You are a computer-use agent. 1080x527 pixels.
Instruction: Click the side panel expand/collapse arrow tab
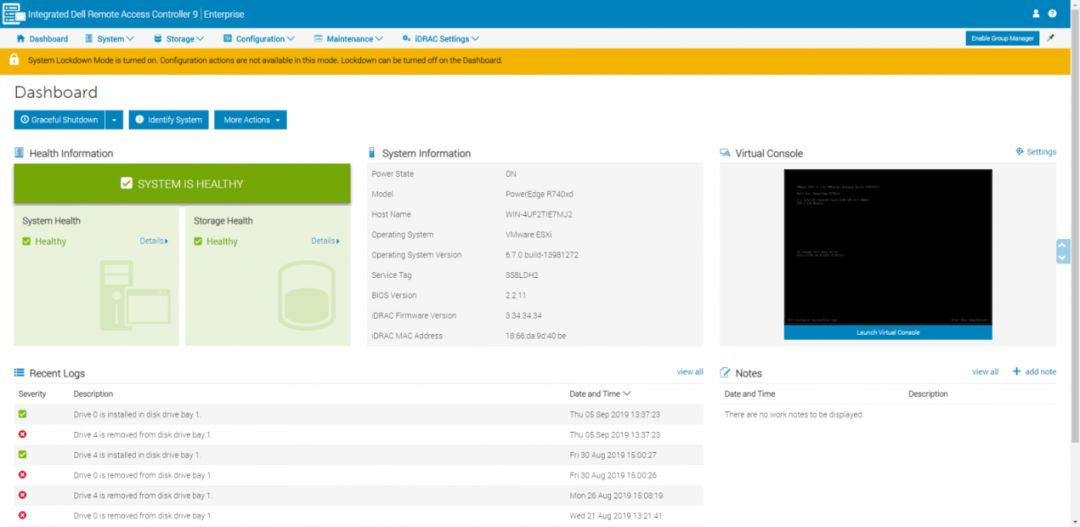click(1063, 251)
